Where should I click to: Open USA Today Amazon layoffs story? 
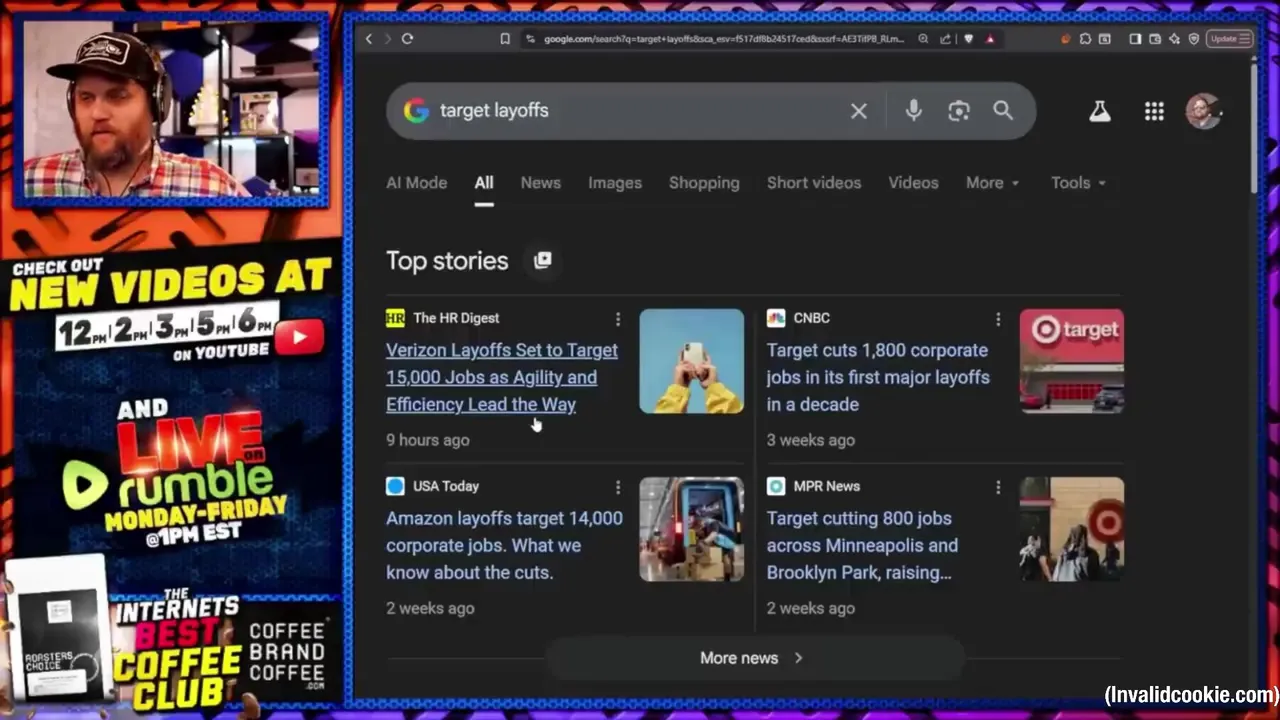tap(504, 545)
